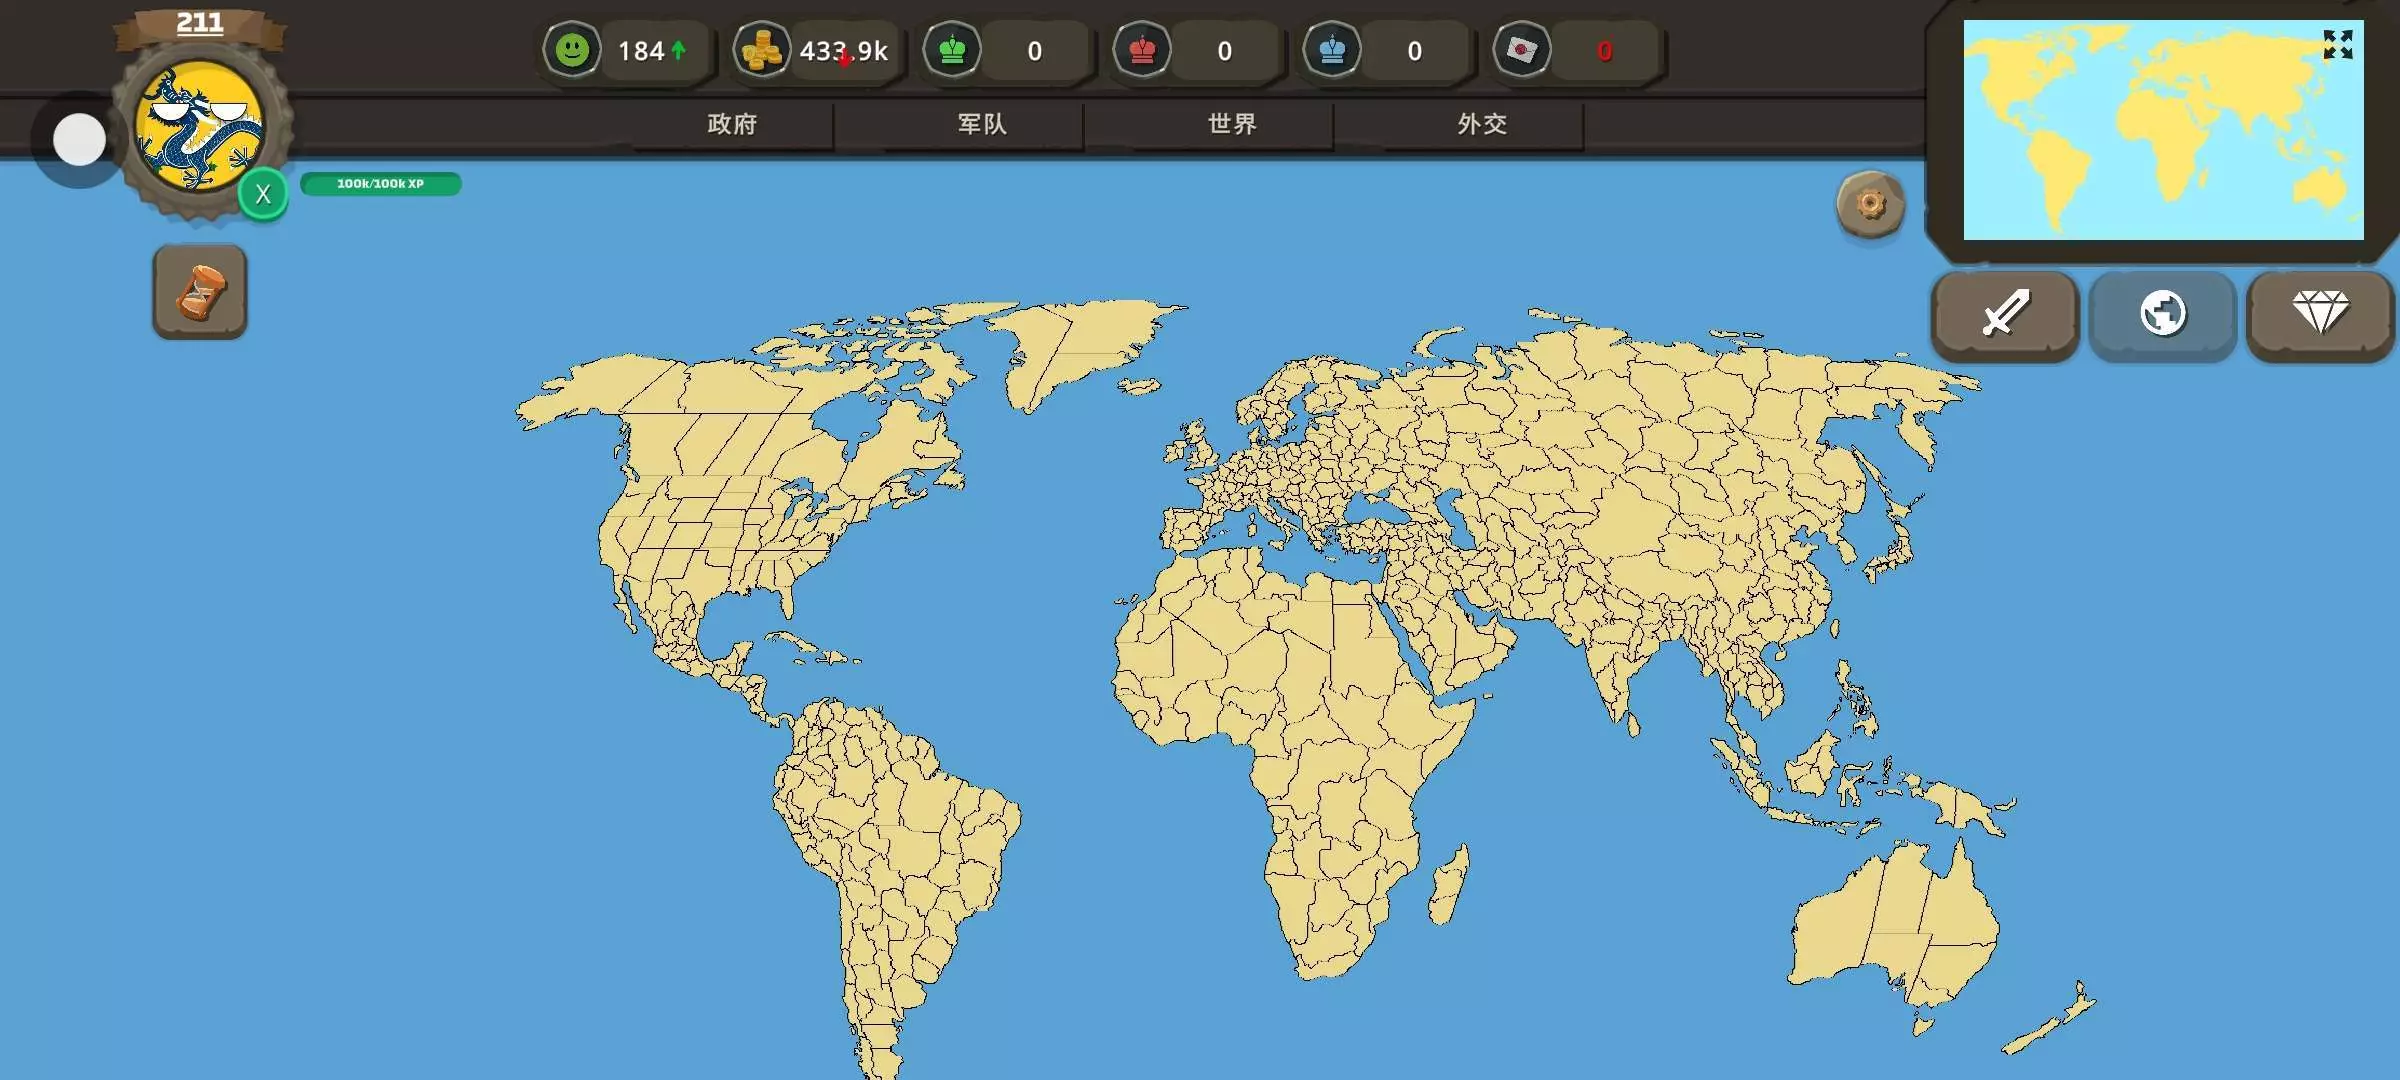Open the 军队 army tab
The height and width of the screenshot is (1080, 2400).
982,124
